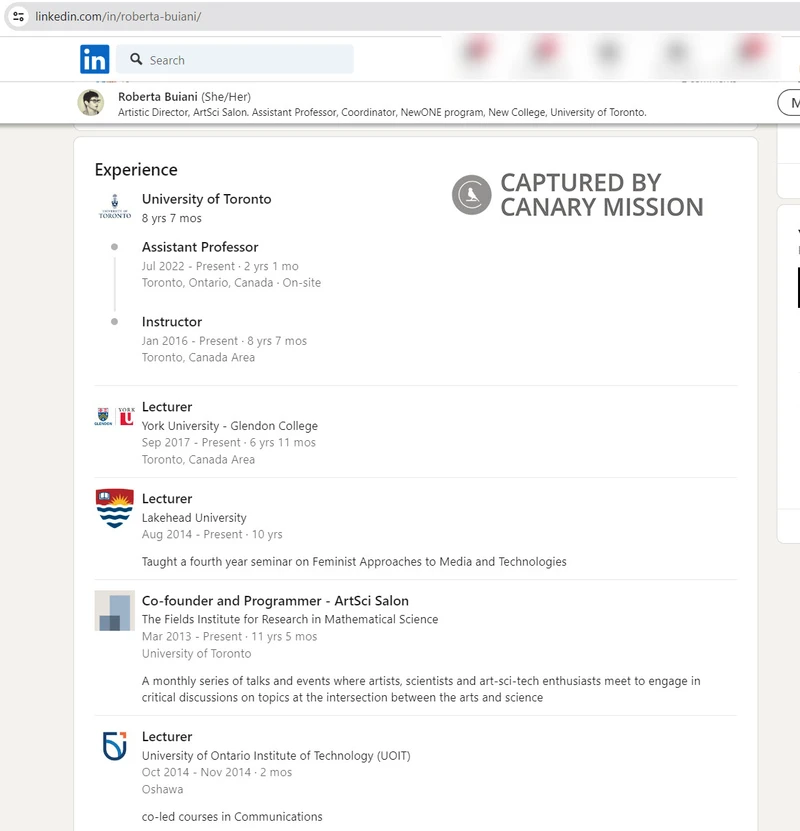
Task: Click the site information icon in the address bar
Action: [x=19, y=16]
